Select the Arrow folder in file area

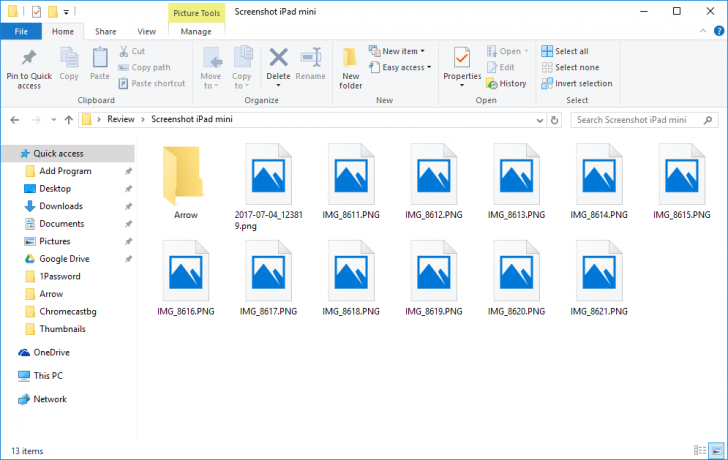[x=185, y=182]
